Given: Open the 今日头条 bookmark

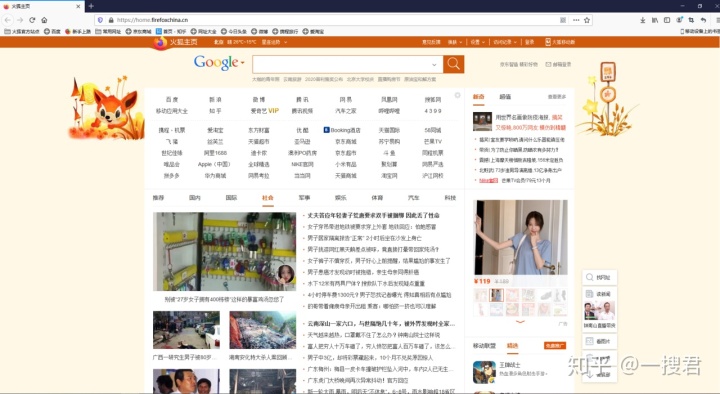Looking at the screenshot, I should pyautogui.click(x=234, y=32).
